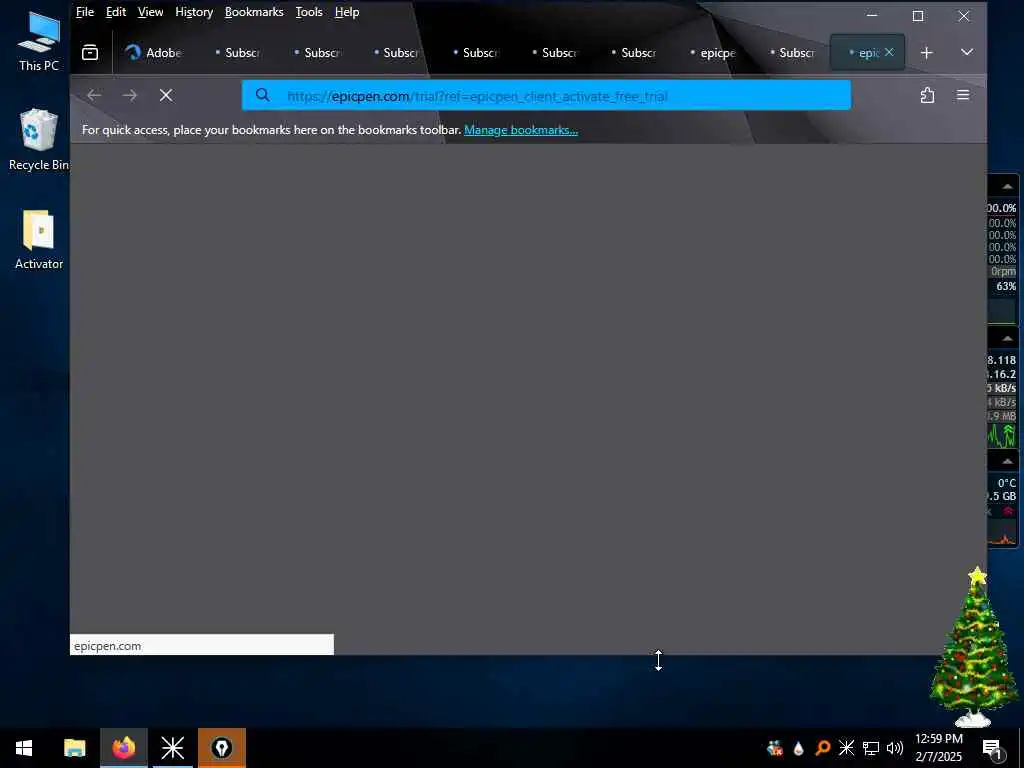
Task: Select This PC desktop icon
Action: pyautogui.click(x=39, y=40)
